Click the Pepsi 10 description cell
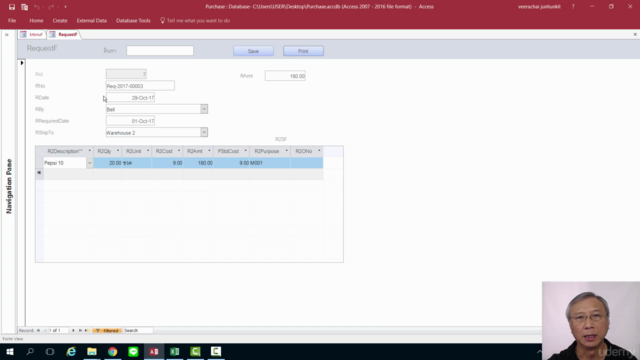The height and width of the screenshot is (360, 640). coord(64,163)
